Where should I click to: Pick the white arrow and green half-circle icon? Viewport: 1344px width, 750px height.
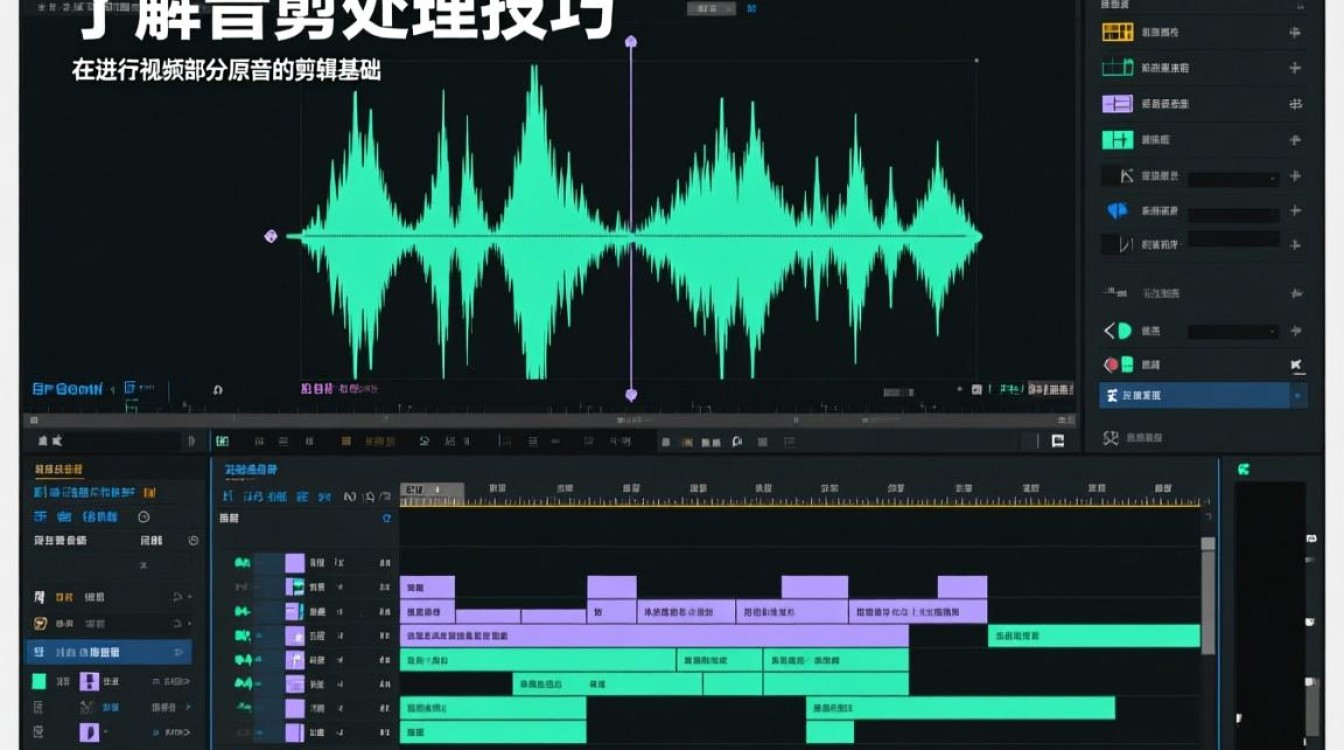tap(1117, 331)
